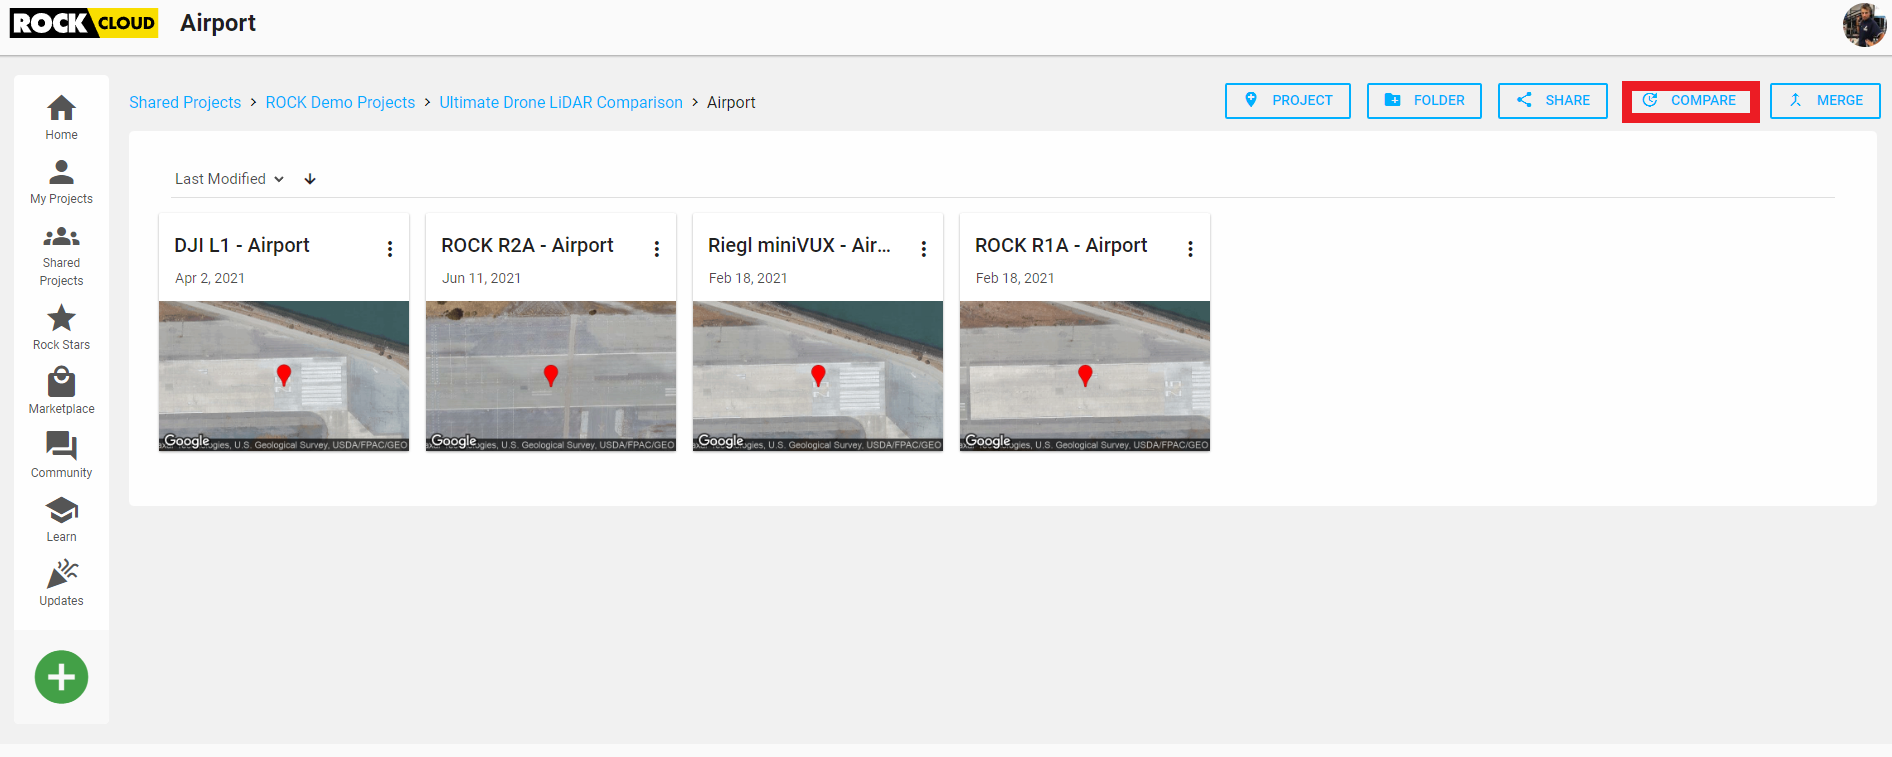Open options menu for DJI L1 - Airport
Viewport: 1892px width, 757px height.
tap(390, 249)
